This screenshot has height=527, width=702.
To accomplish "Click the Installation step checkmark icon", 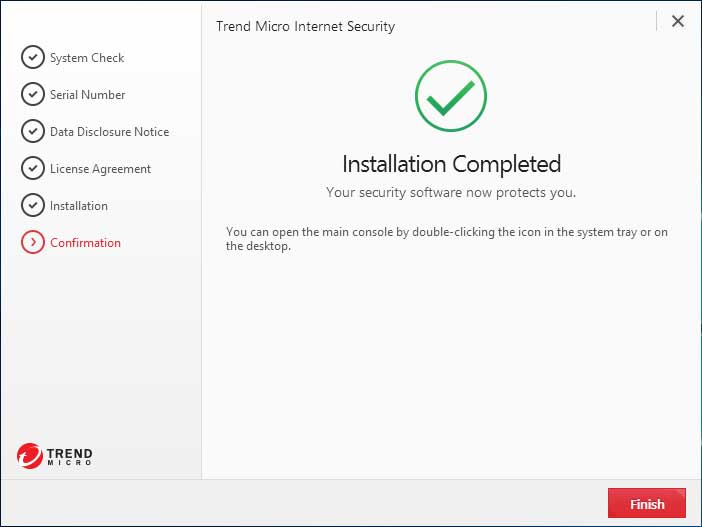I will click(x=33, y=206).
